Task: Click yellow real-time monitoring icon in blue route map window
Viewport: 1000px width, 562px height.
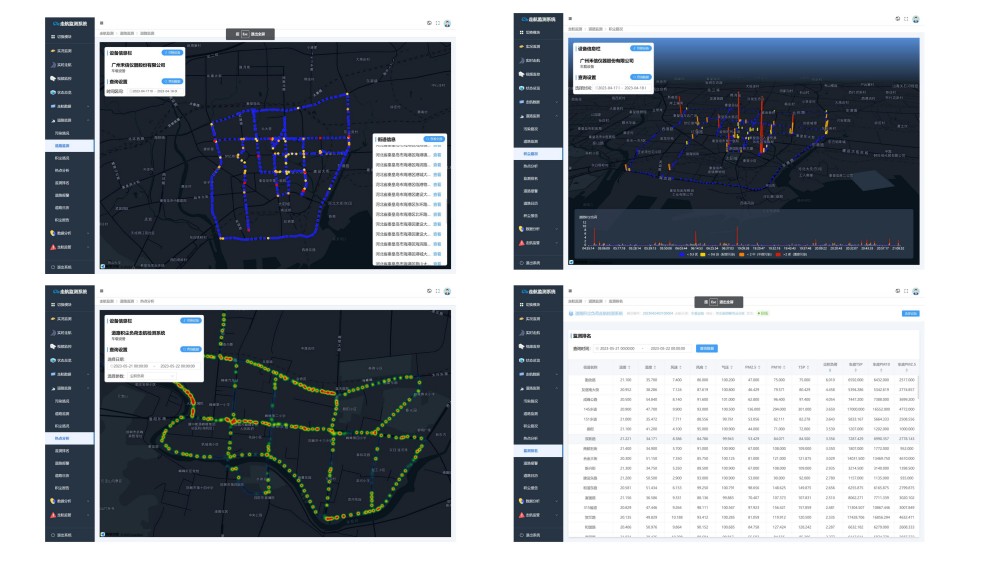Action: pyautogui.click(x=53, y=50)
